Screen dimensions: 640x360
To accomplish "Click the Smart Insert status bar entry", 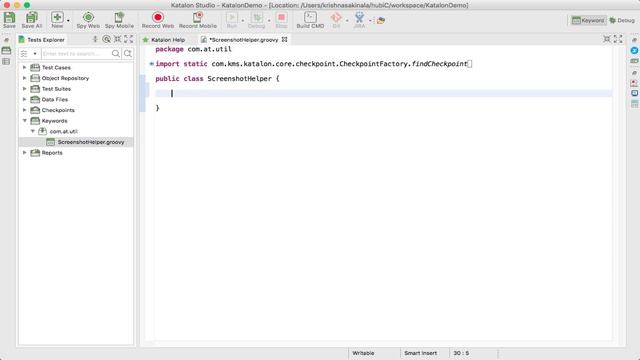I will 420,353.
